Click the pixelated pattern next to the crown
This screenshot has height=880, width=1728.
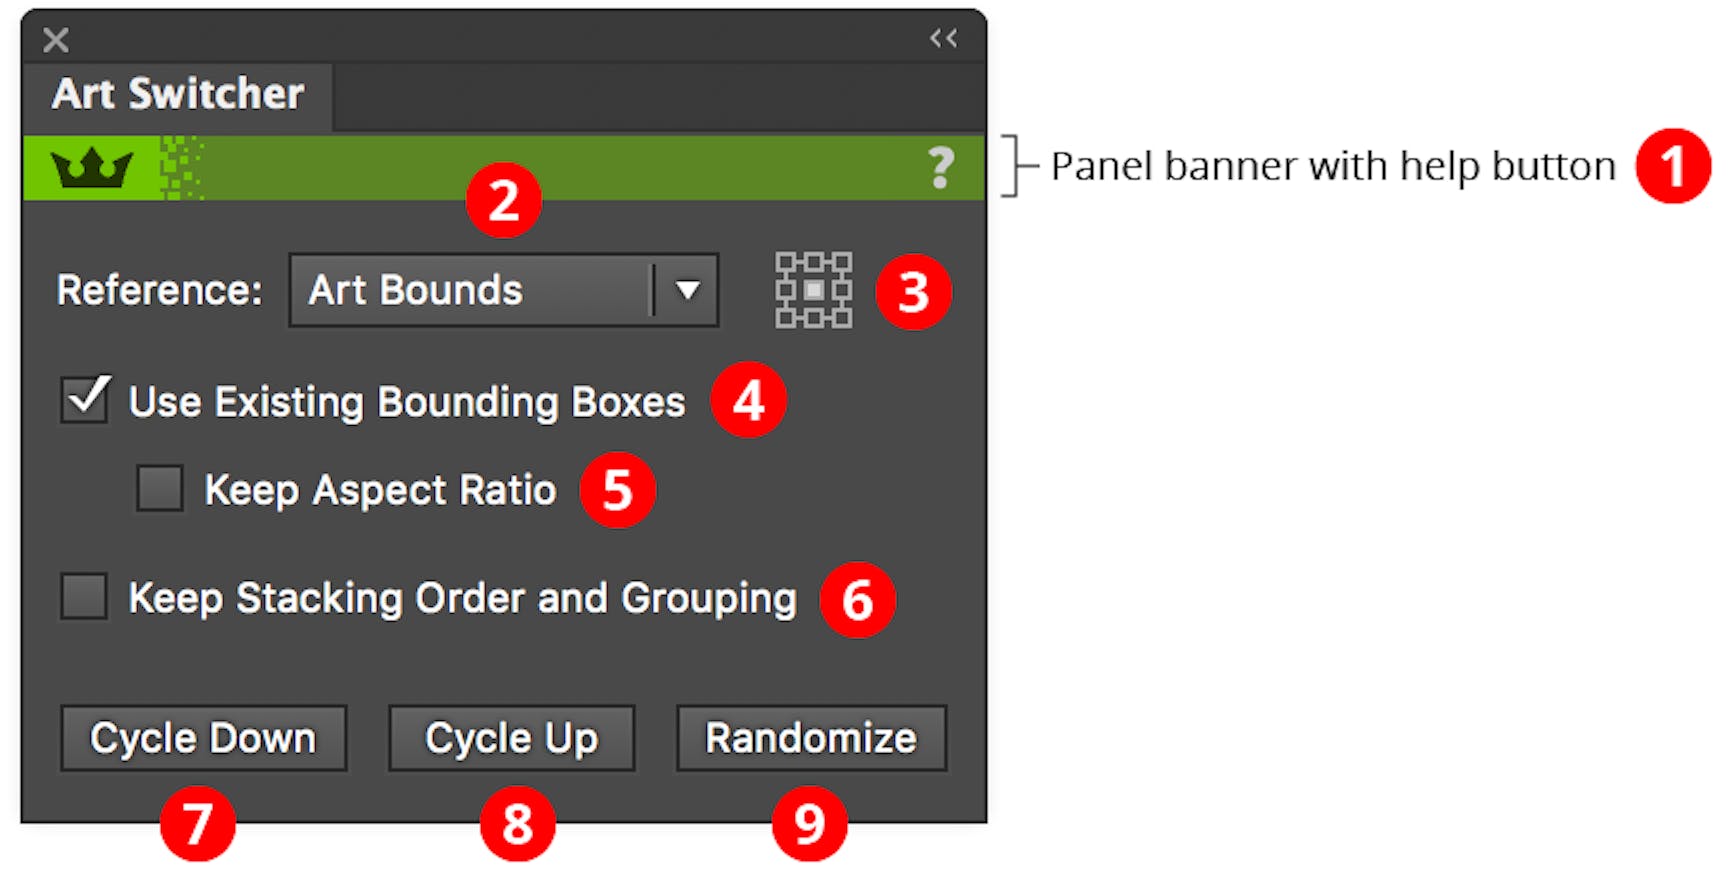[x=180, y=167]
